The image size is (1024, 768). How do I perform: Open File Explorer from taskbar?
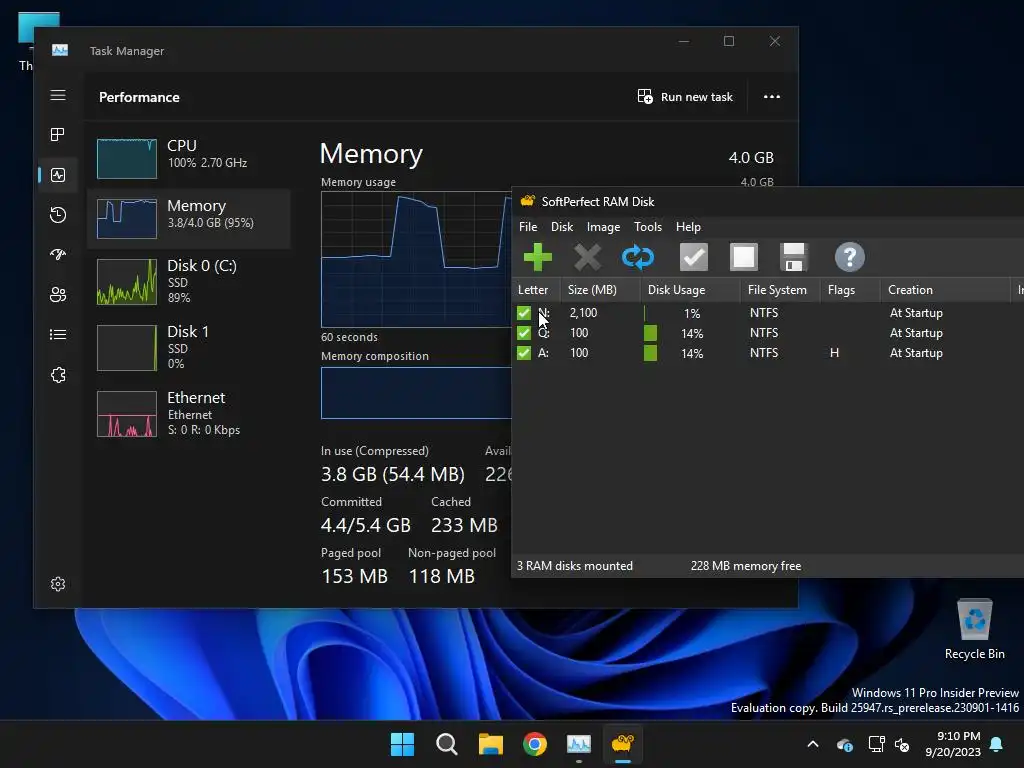[490, 744]
